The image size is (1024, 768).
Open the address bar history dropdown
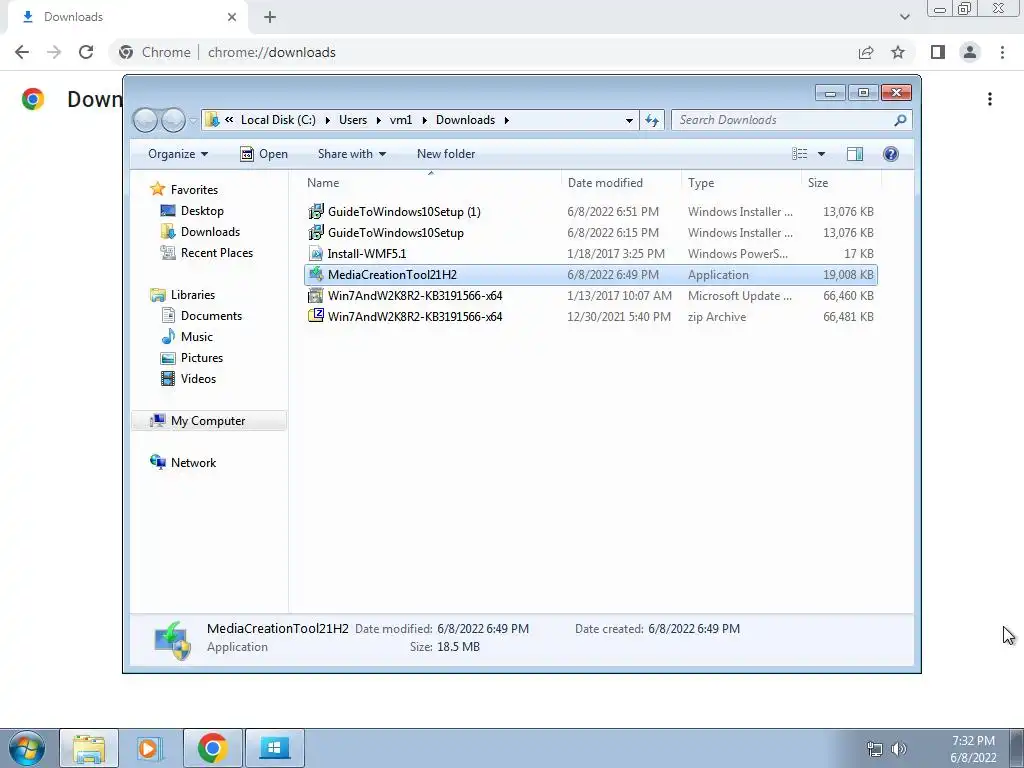coord(629,120)
